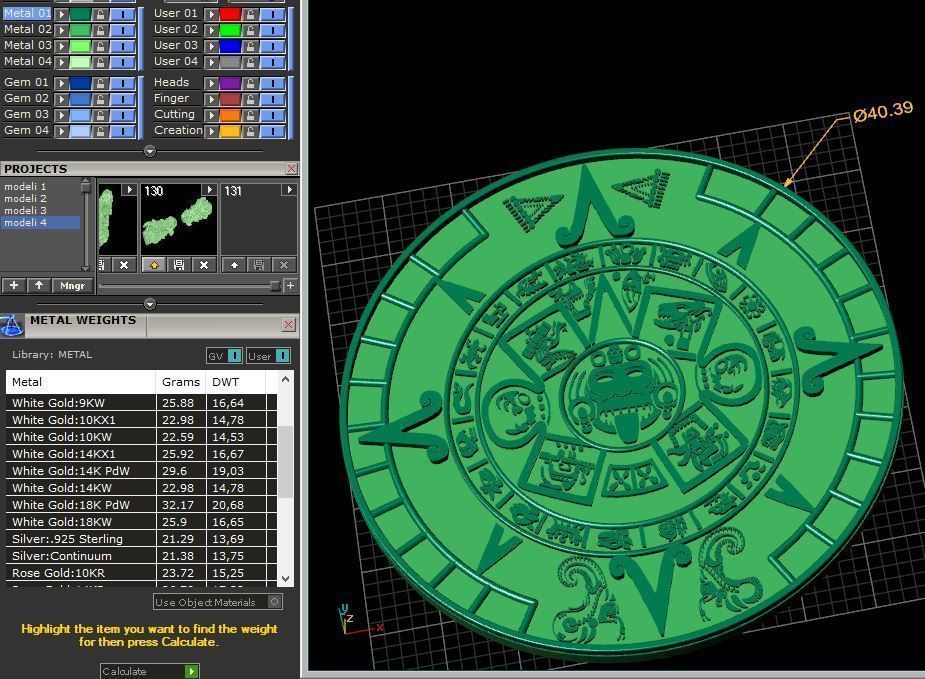
Task: Lock the Gem 04 layer
Action: [x=101, y=131]
